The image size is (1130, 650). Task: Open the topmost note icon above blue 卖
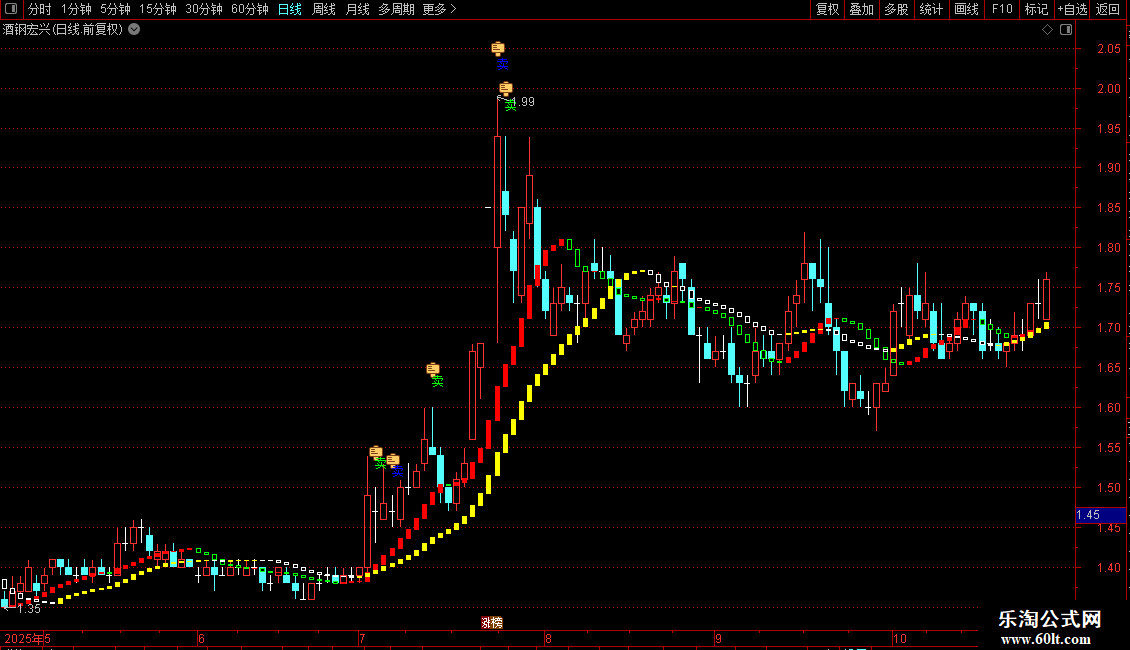point(498,48)
